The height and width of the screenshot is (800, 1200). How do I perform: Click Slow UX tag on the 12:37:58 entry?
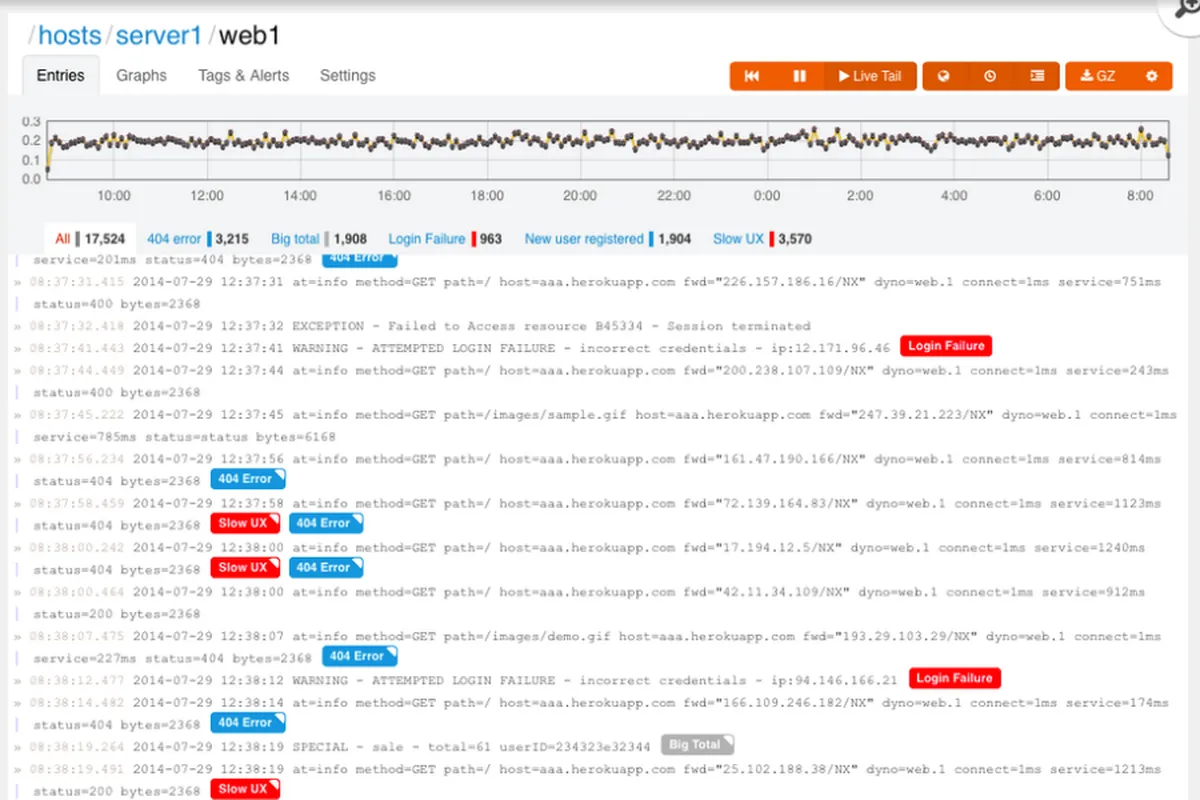[246, 523]
